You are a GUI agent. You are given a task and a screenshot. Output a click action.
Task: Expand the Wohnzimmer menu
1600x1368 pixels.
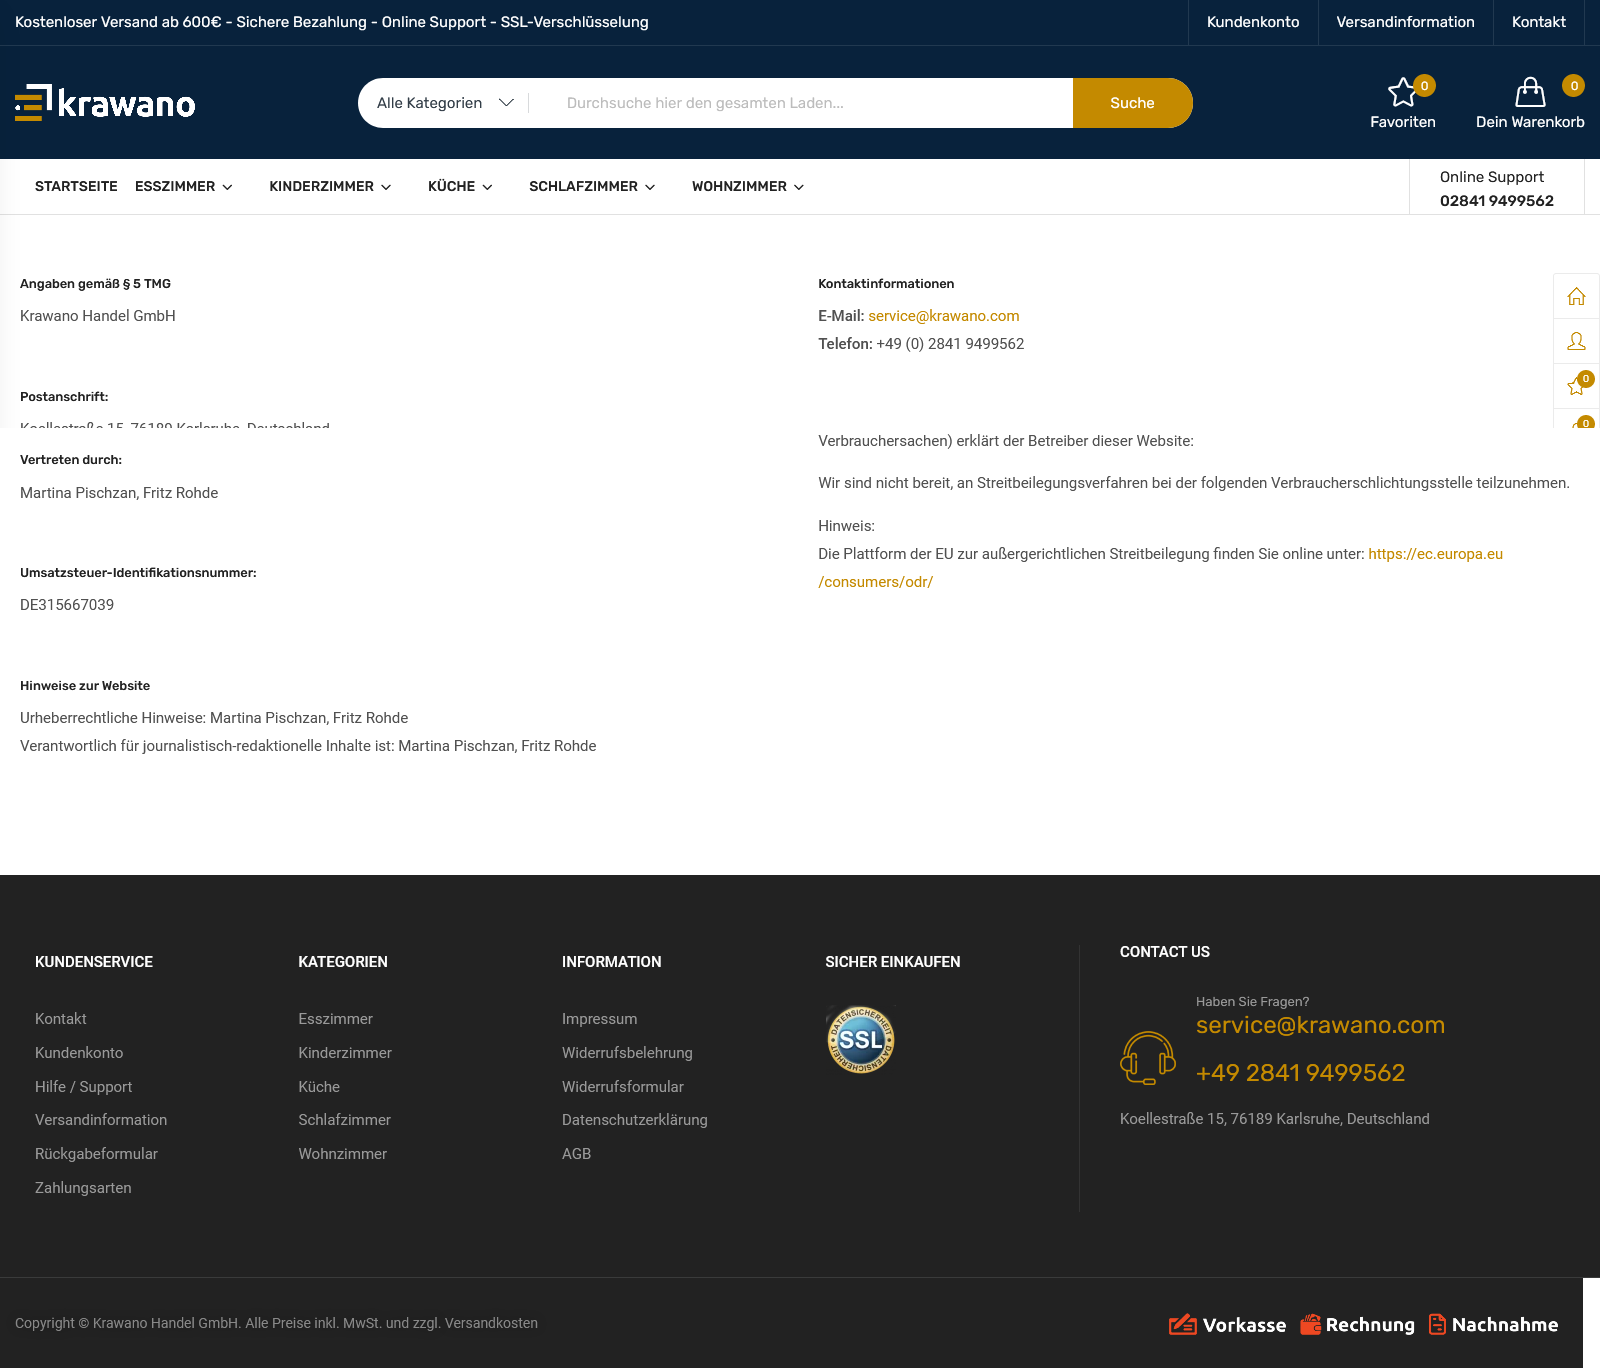[x=748, y=187]
